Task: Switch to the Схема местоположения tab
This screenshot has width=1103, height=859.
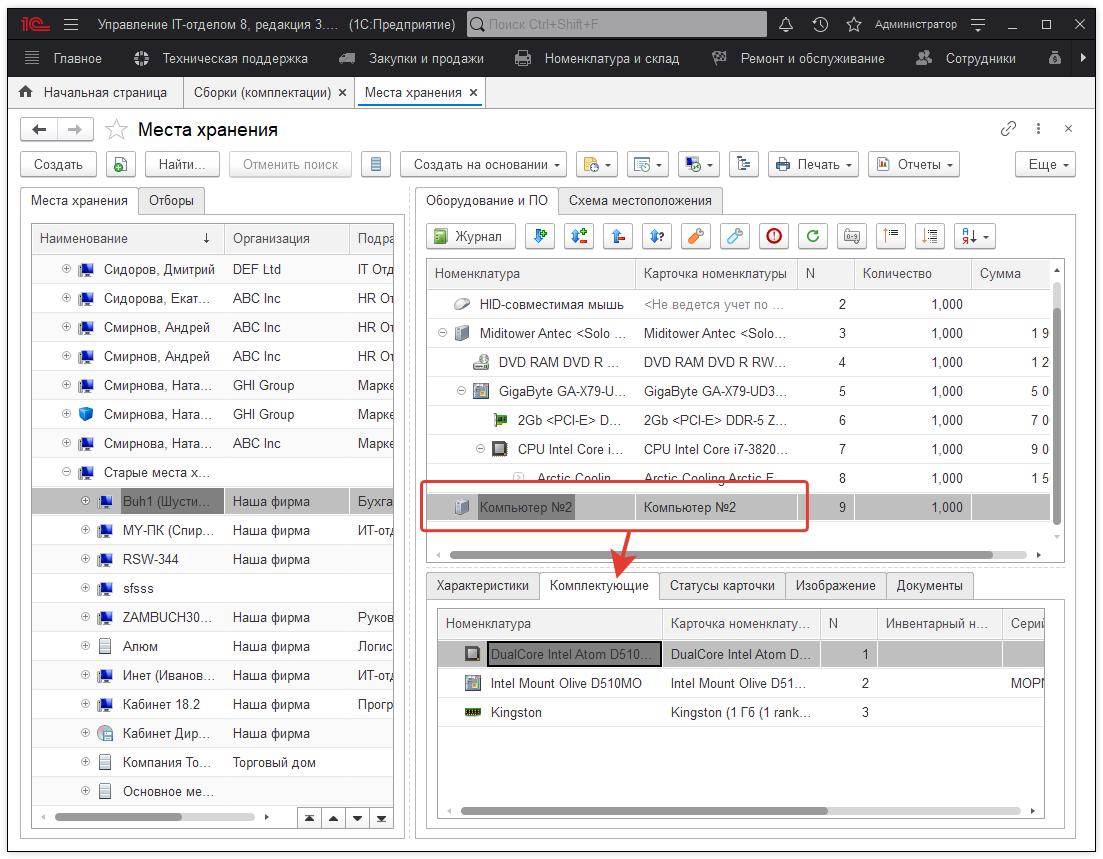Action: coord(640,200)
